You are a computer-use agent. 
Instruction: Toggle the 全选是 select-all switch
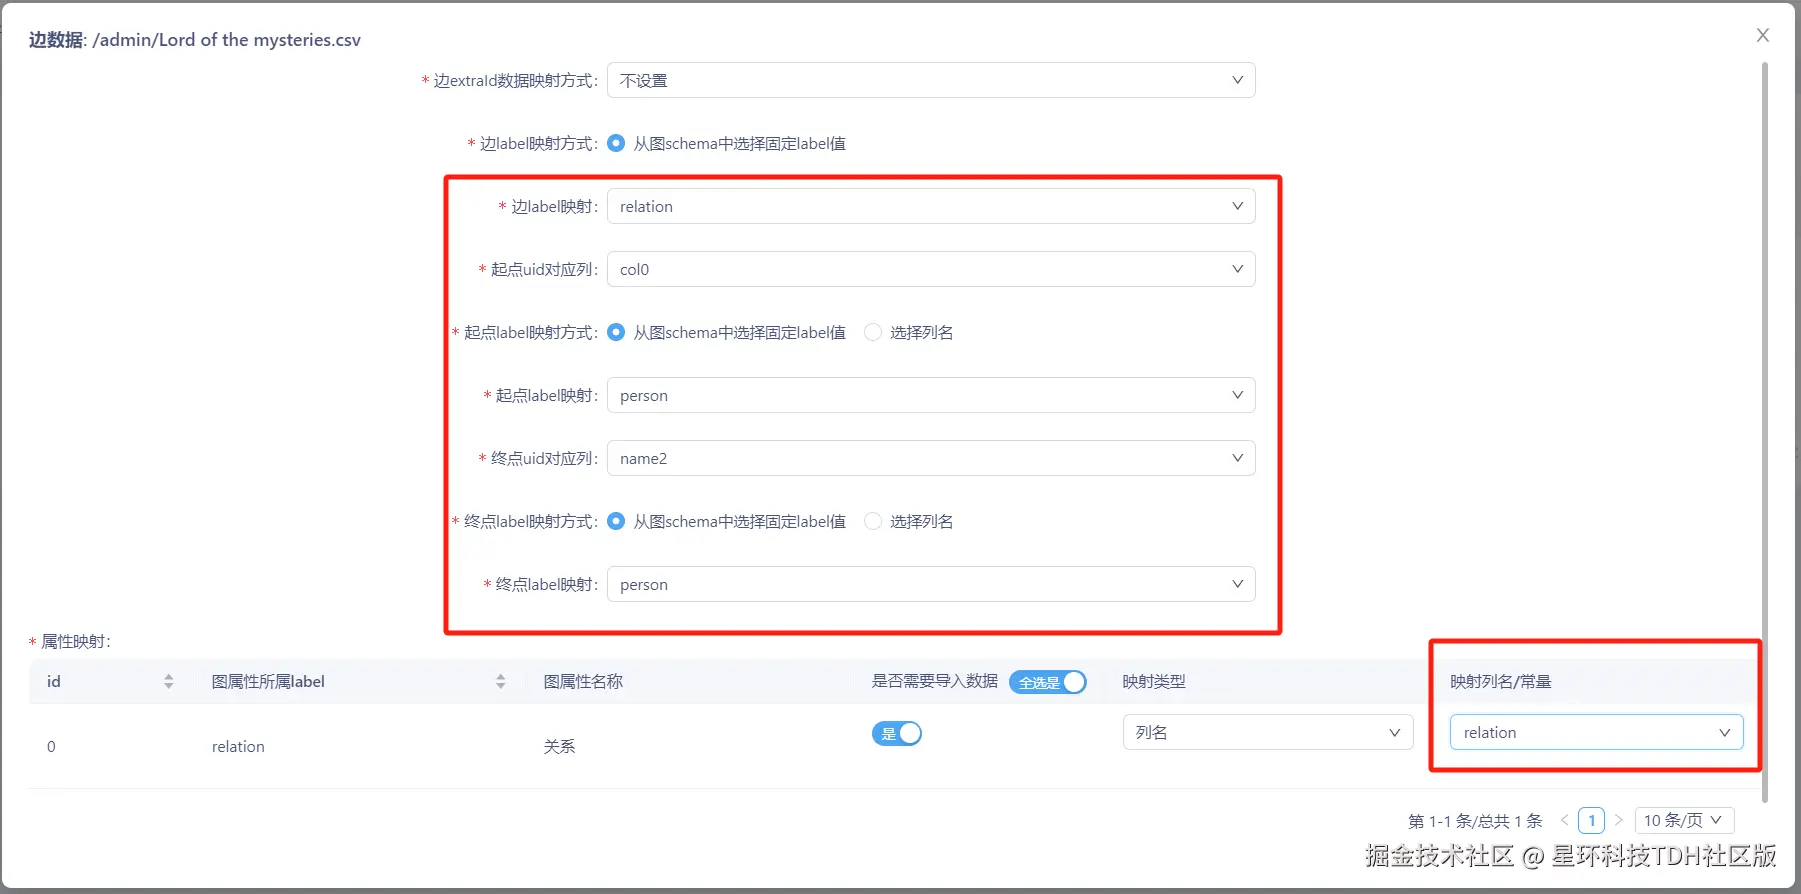tap(1047, 682)
